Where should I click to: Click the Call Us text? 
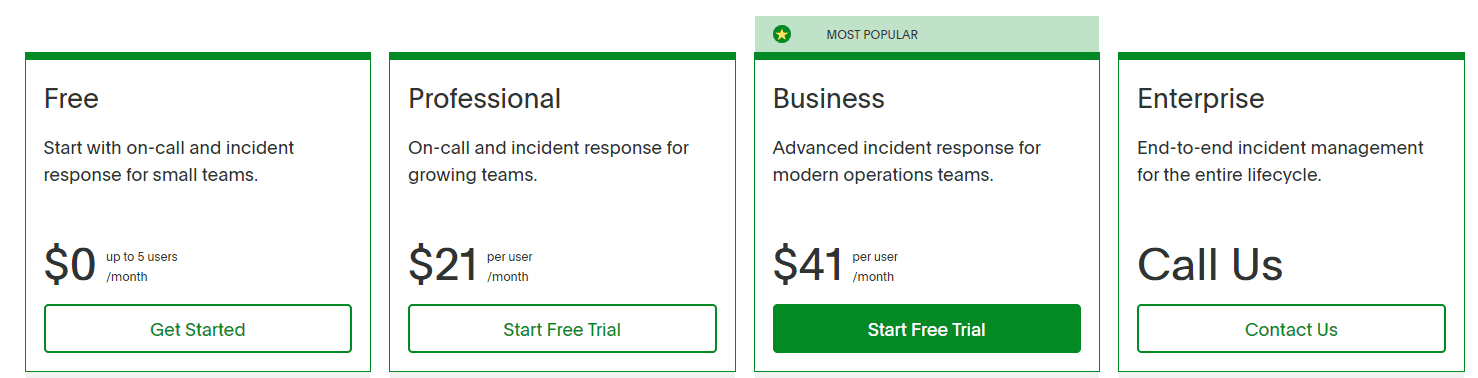pyautogui.click(x=1210, y=265)
